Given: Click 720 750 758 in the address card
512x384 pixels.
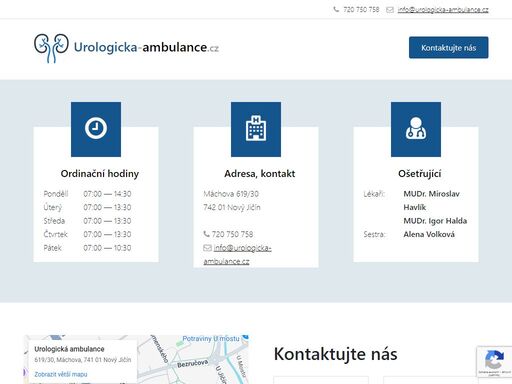Looking at the screenshot, I should [x=232, y=234].
